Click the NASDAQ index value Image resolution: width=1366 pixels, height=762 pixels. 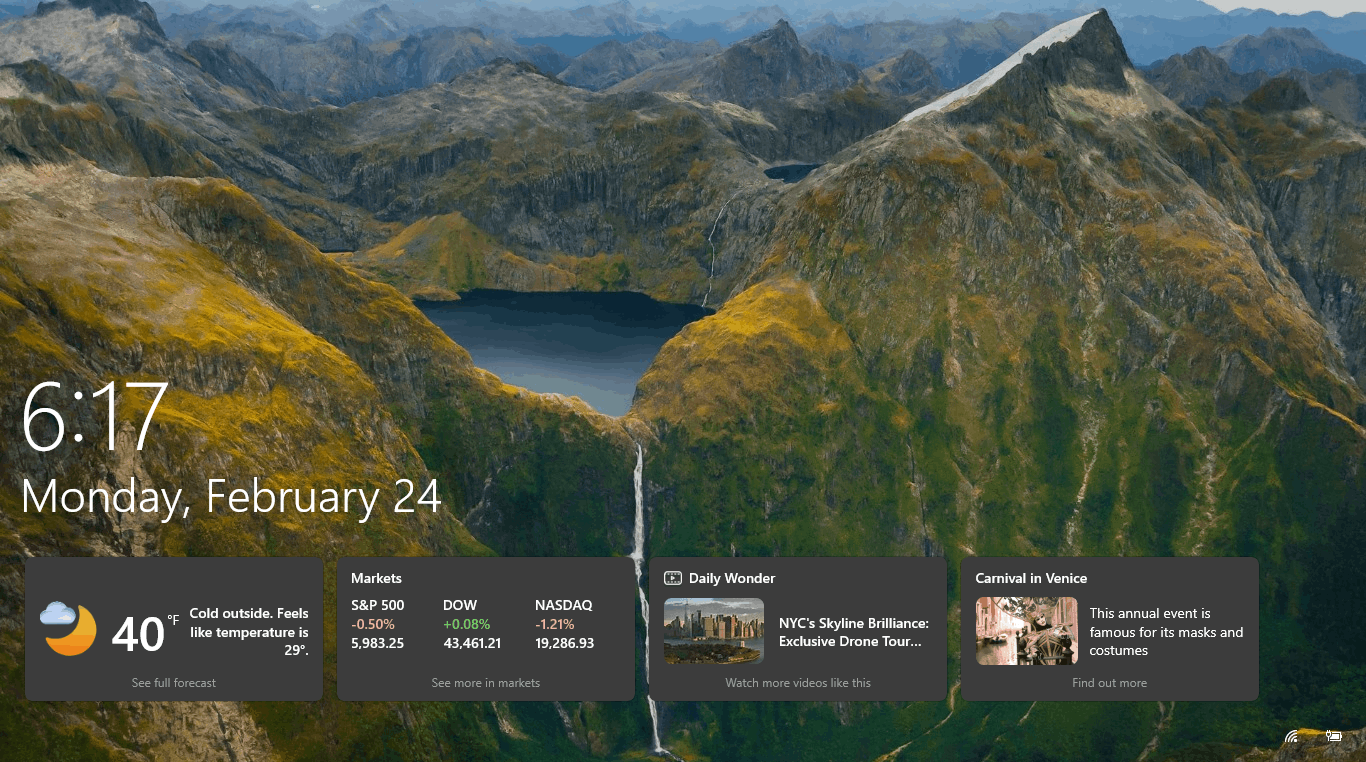coord(563,643)
